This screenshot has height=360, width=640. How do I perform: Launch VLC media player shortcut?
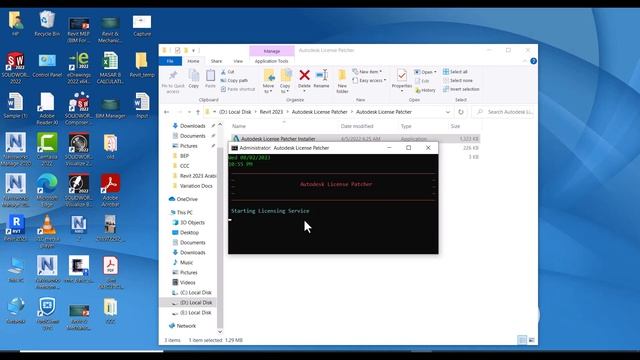tap(47, 231)
